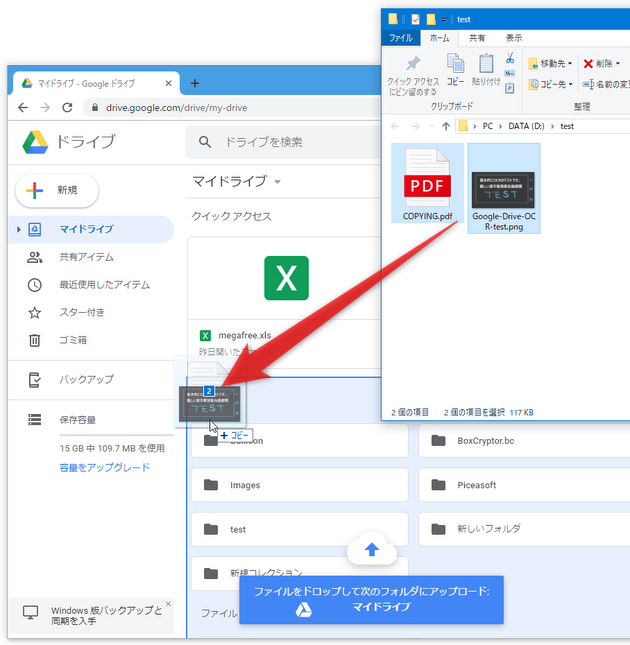This screenshot has height=645, width=630.
Task: Dismiss the backup and sync prompt
Action: [168, 603]
